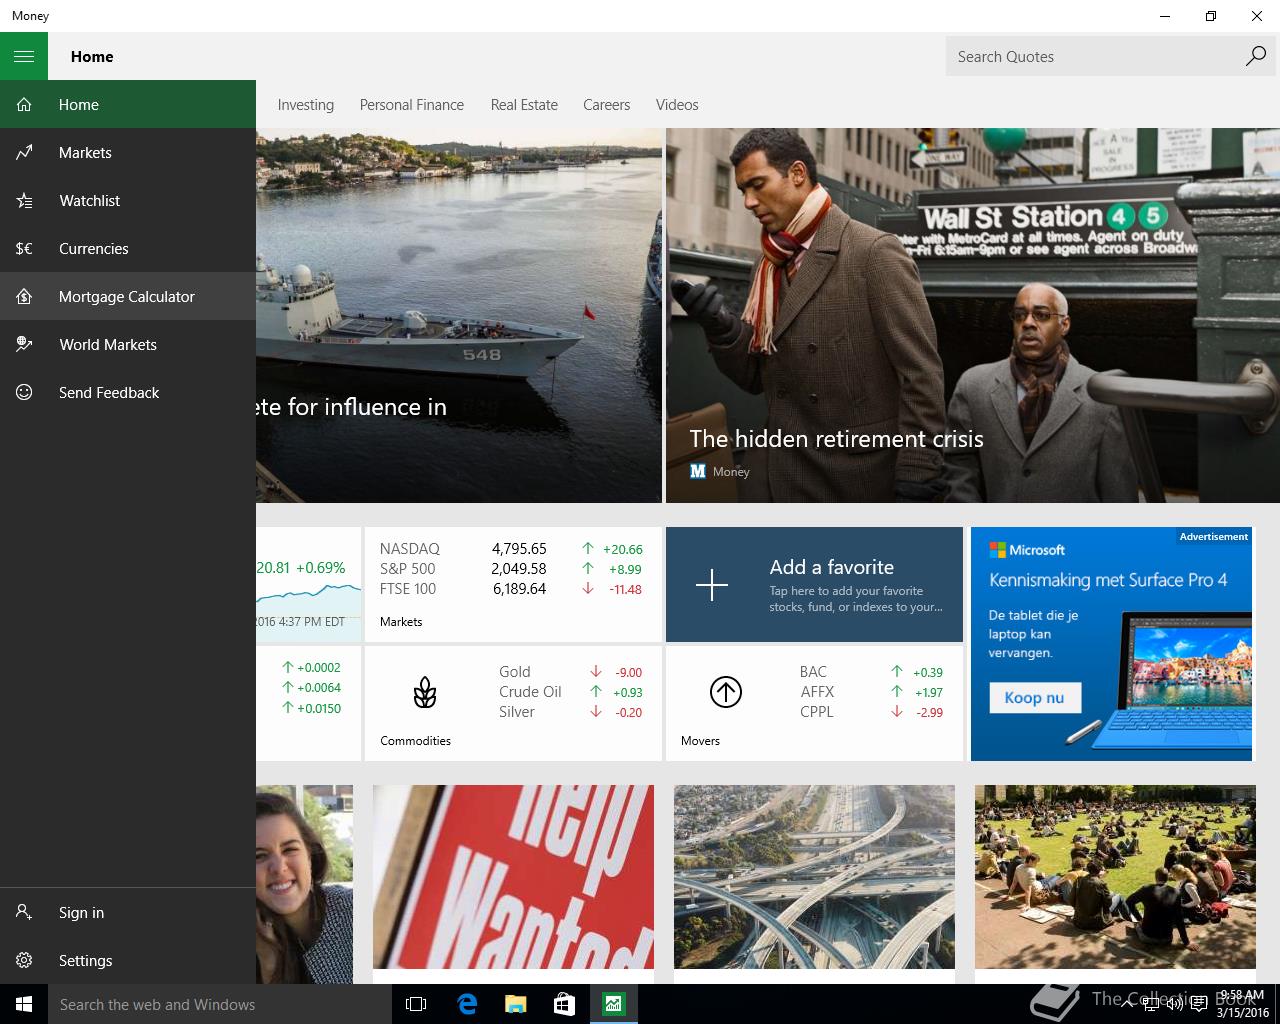Click the Commodities wheat icon
This screenshot has width=1280, height=1024.
(x=425, y=692)
